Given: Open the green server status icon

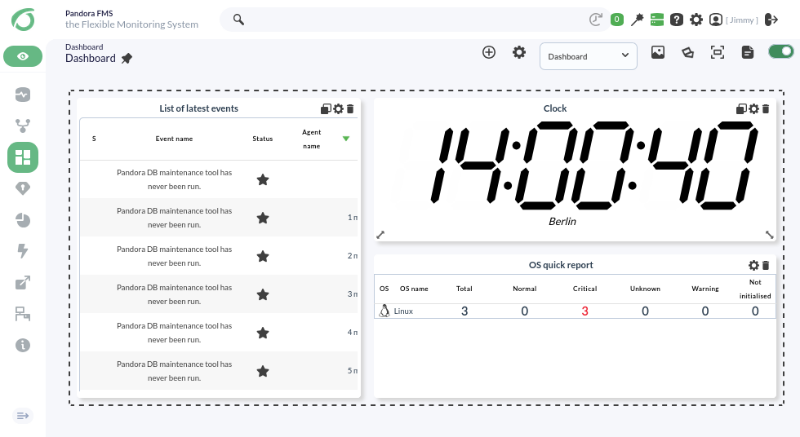Looking at the screenshot, I should tap(657, 19).
